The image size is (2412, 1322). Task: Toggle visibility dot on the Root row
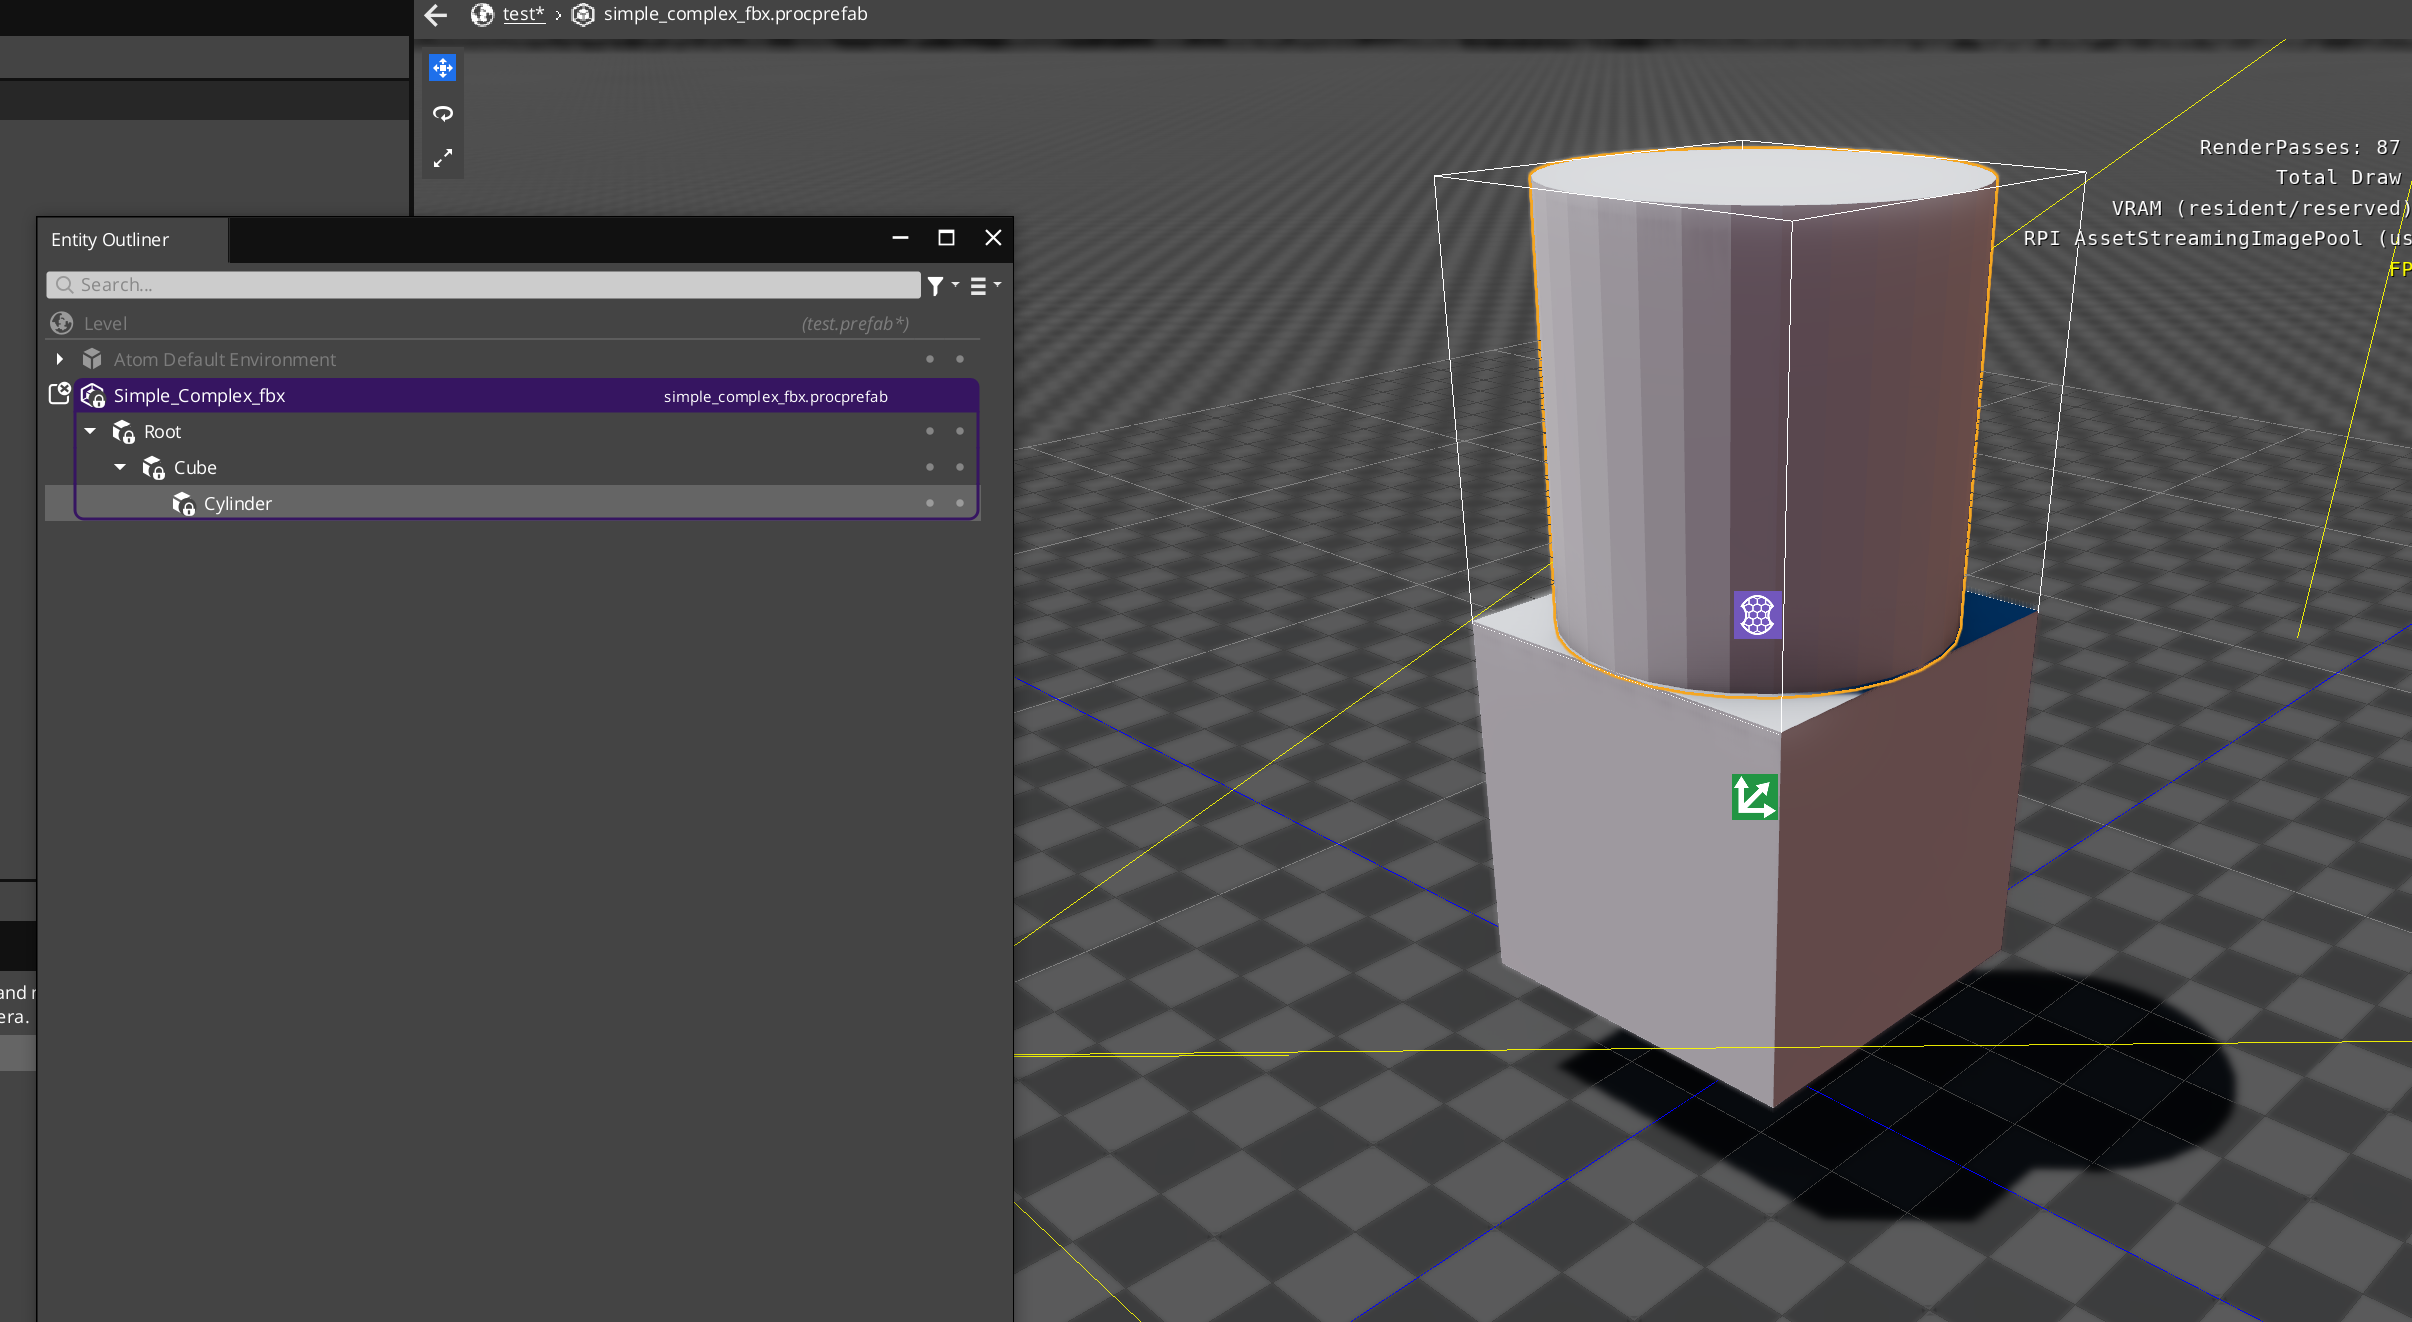[x=930, y=431]
